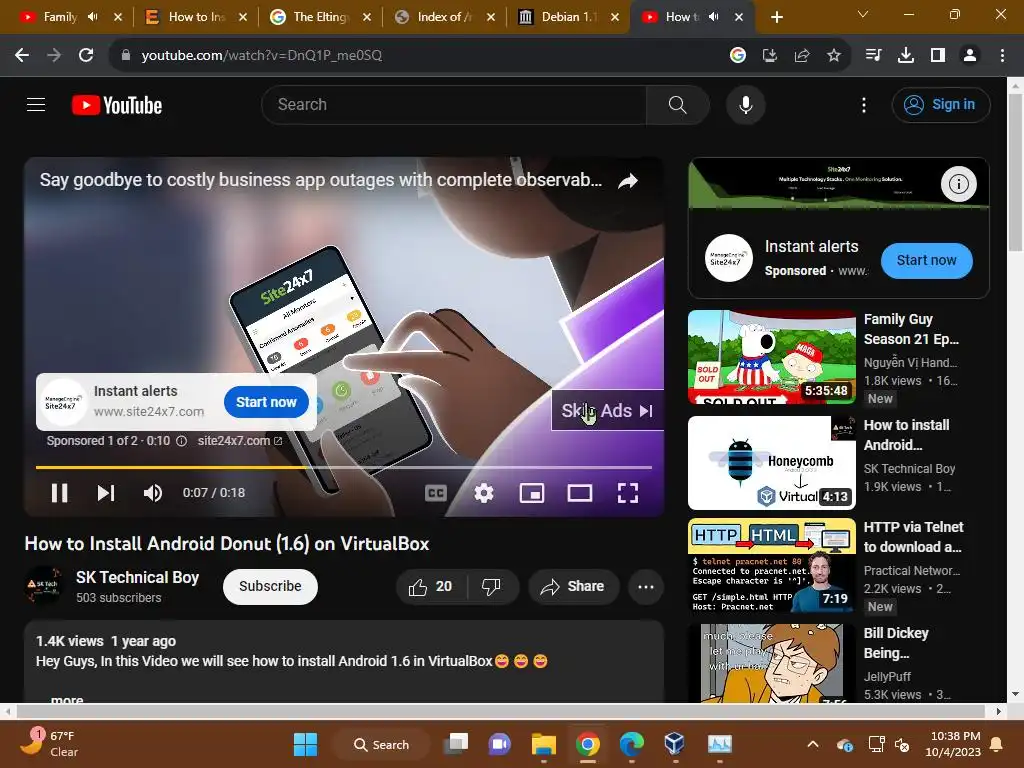
Task: Share the Android Donut video
Action: coord(572,586)
